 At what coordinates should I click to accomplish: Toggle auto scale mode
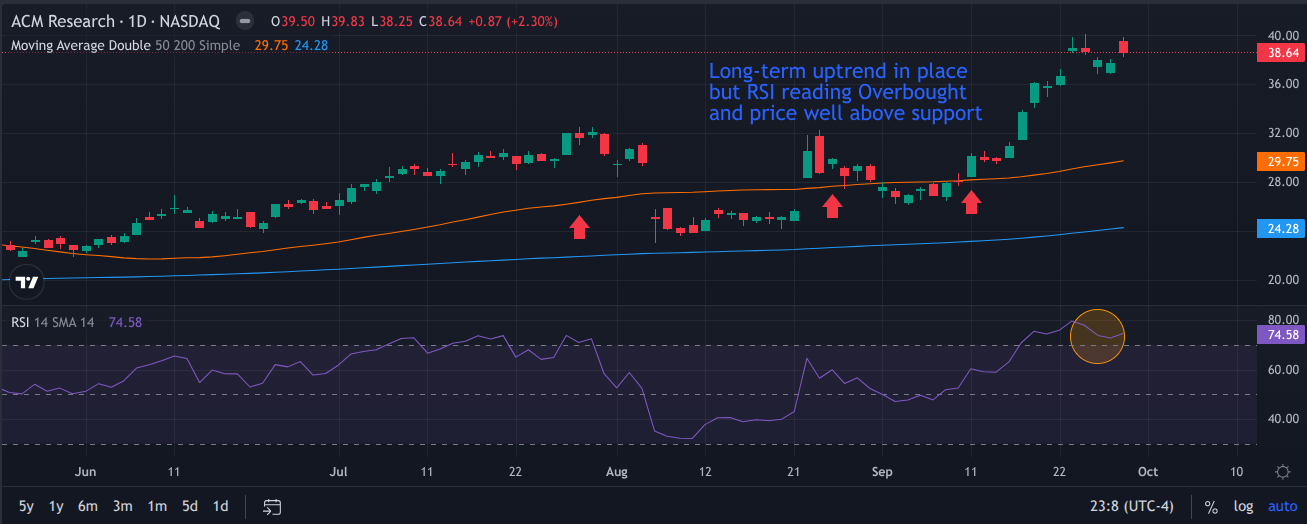pos(1281,507)
